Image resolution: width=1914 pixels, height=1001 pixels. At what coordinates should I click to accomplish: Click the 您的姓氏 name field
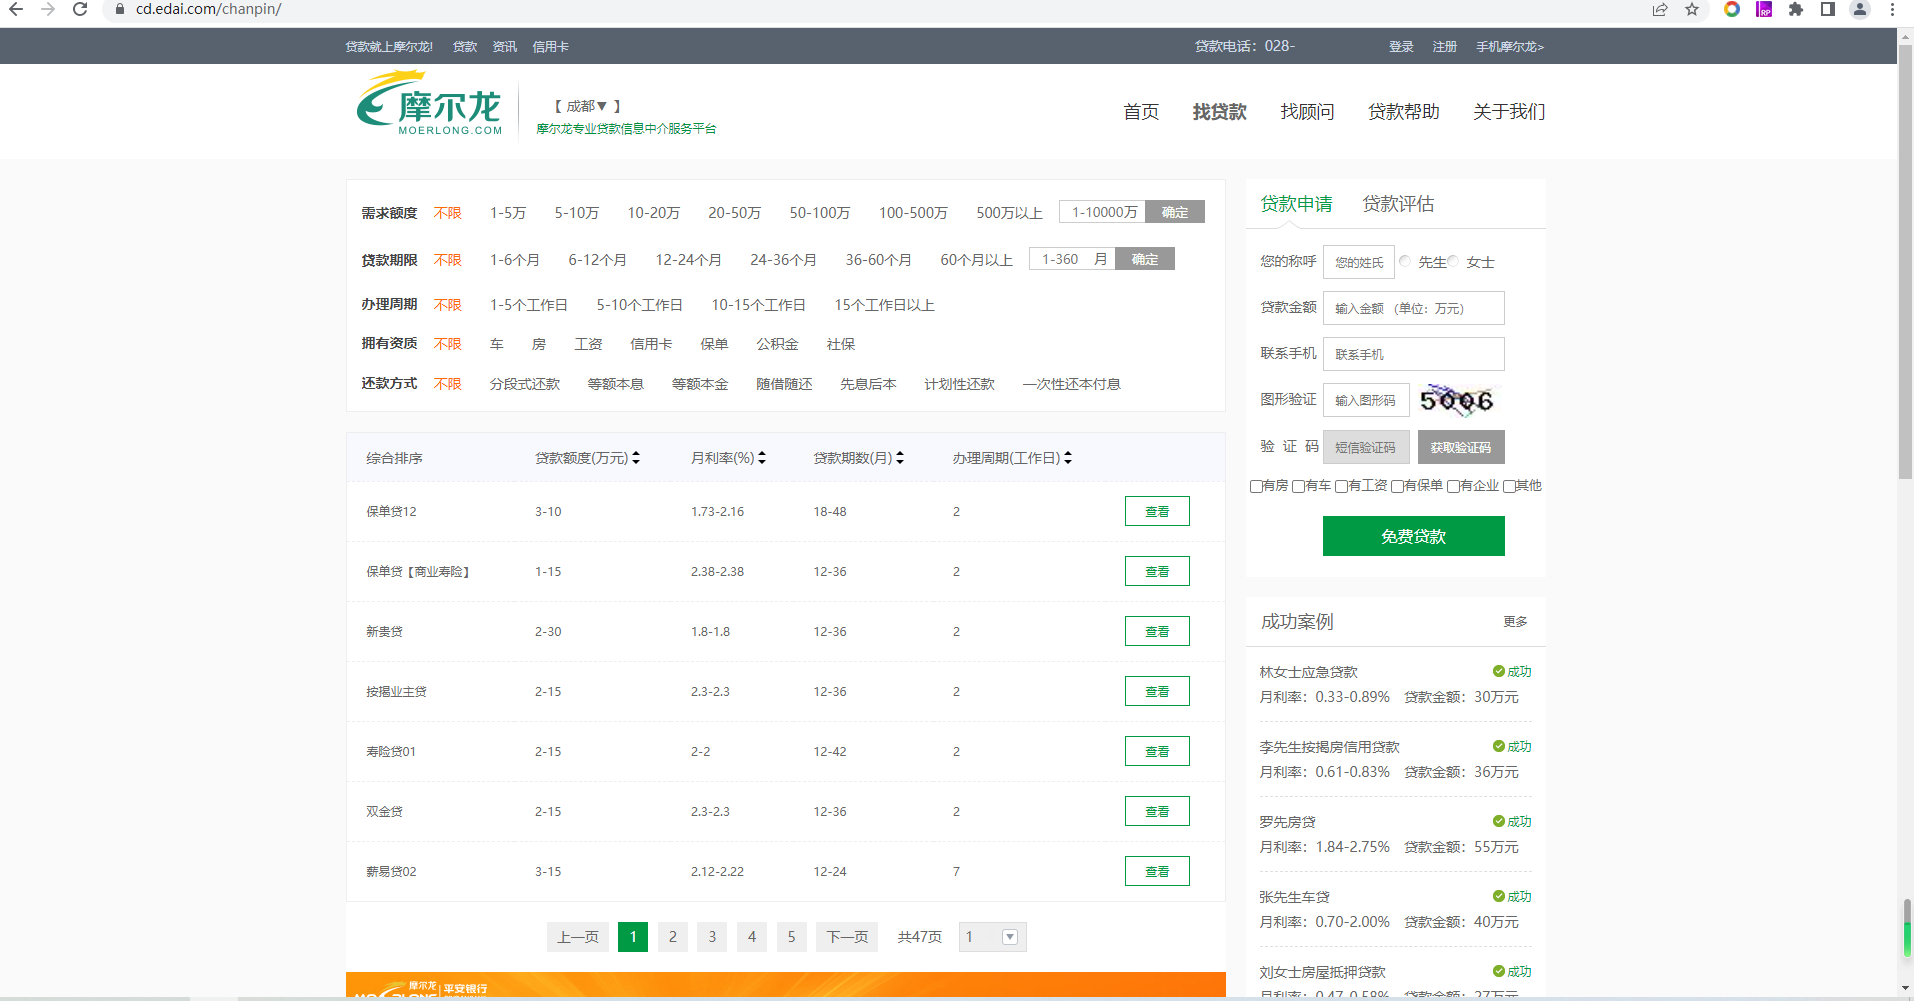click(x=1359, y=262)
